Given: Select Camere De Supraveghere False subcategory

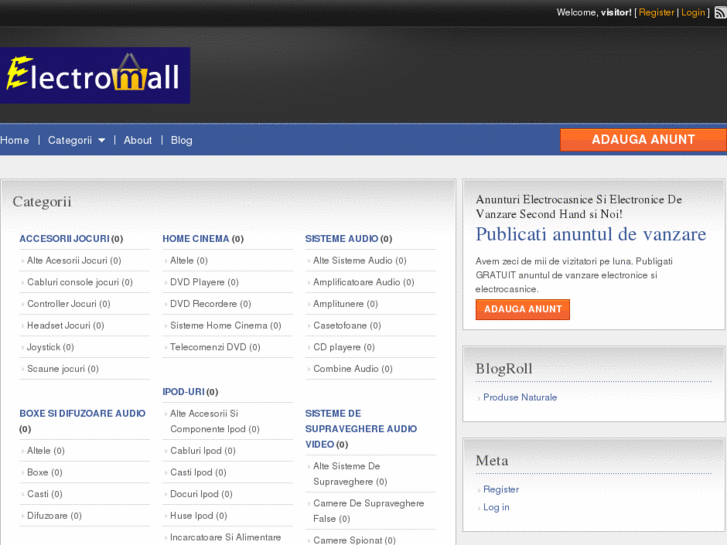Looking at the screenshot, I should point(369,511).
